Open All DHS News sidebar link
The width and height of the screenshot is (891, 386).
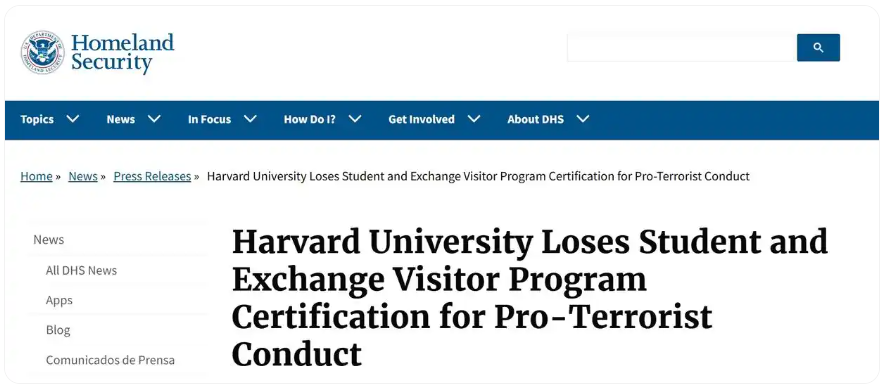[81, 271]
